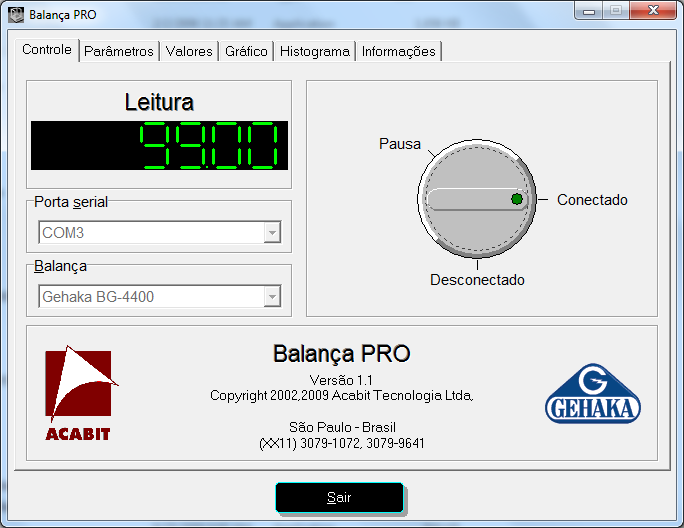Viewport: 684px width, 528px height.
Task: Click the green indicator on knob handle
Action: [517, 199]
